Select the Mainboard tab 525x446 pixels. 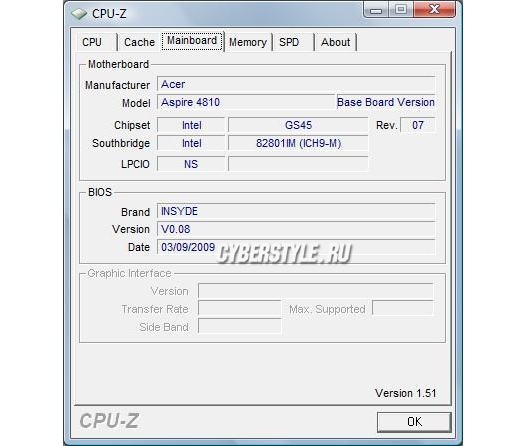(x=192, y=41)
